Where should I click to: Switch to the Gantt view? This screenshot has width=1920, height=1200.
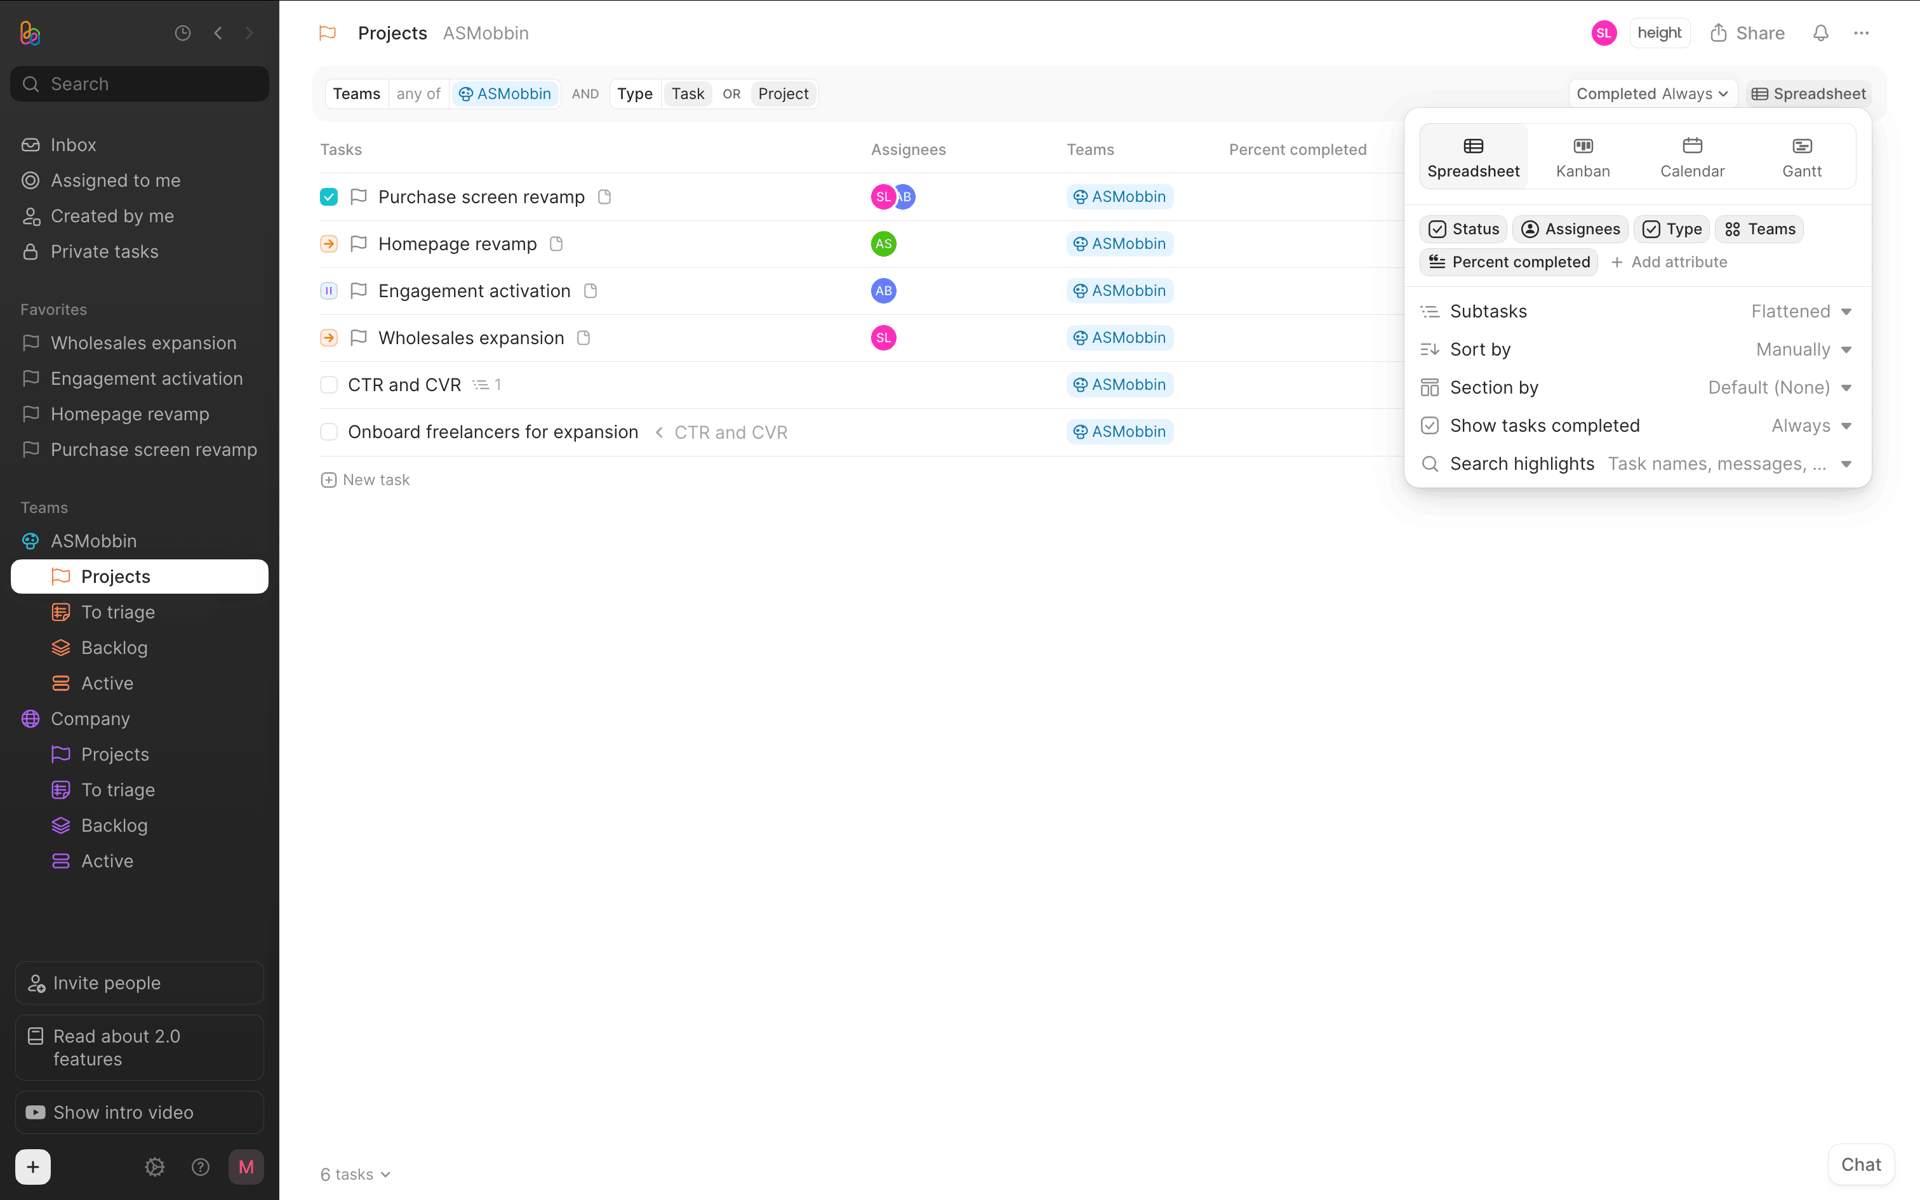(x=1802, y=157)
